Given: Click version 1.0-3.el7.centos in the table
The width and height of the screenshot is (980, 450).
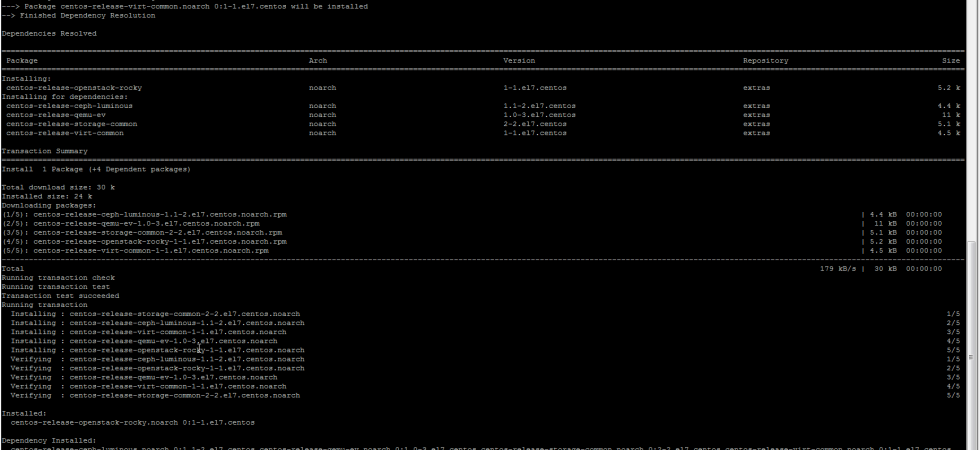Looking at the screenshot, I should [539, 115].
